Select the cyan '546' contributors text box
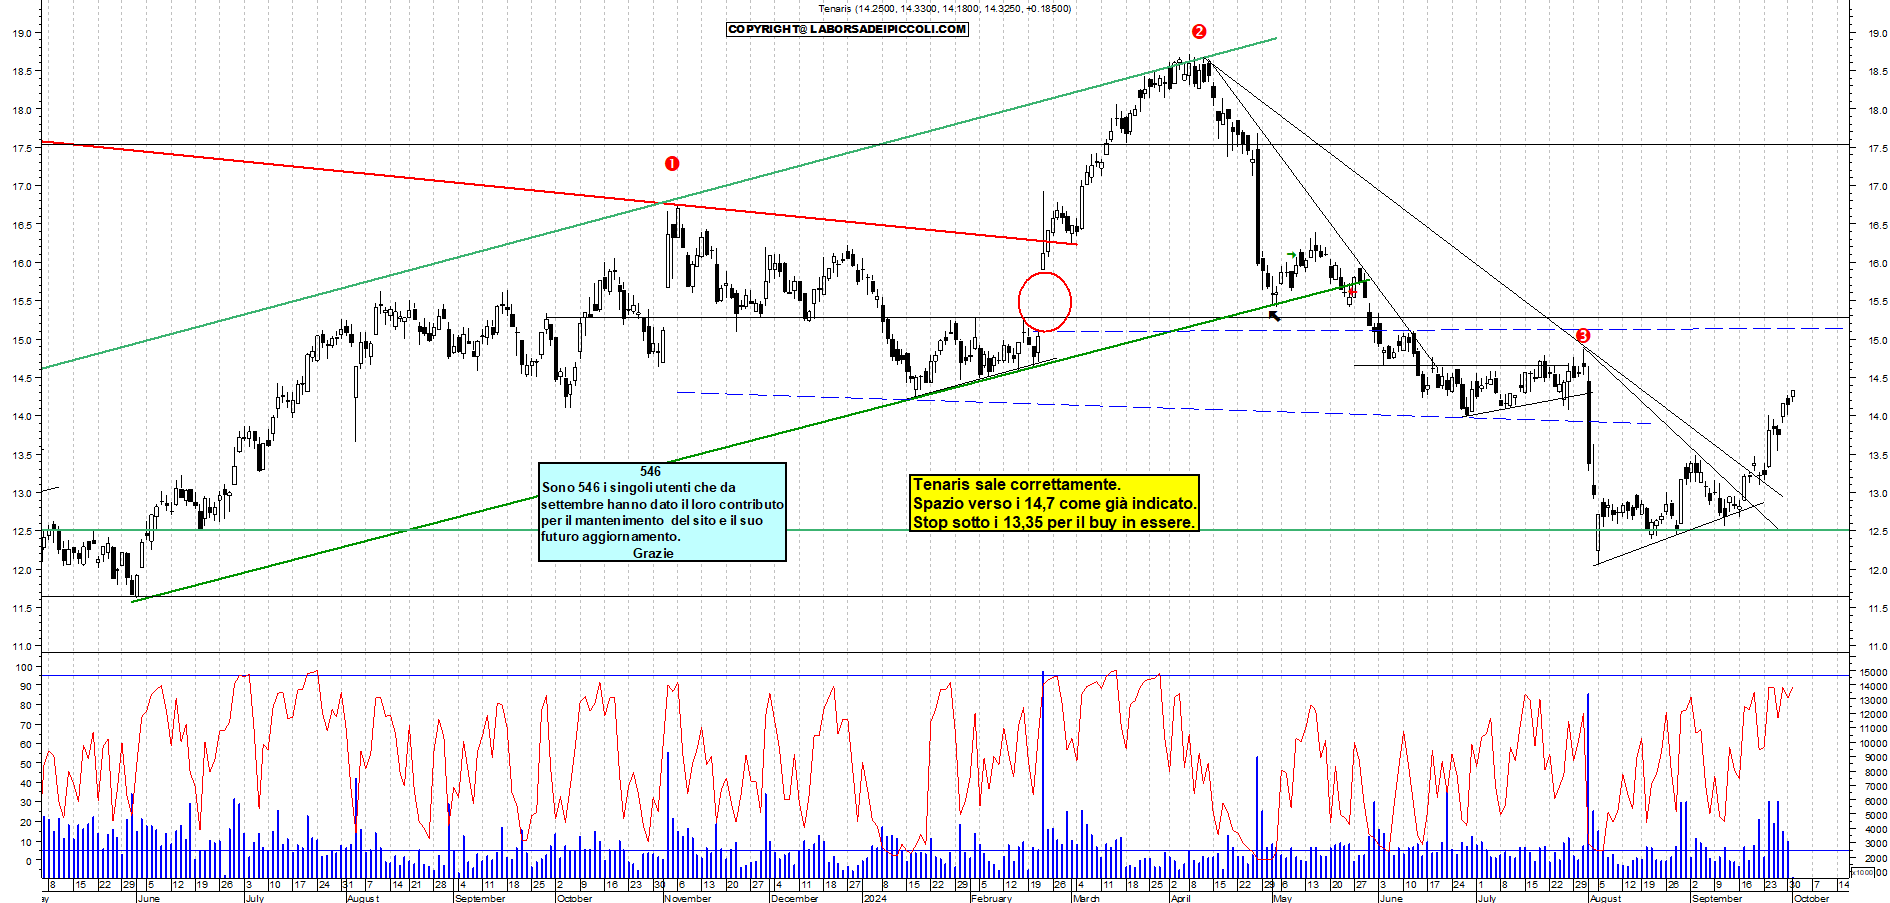Viewport: 1890px width, 903px height. click(x=662, y=511)
